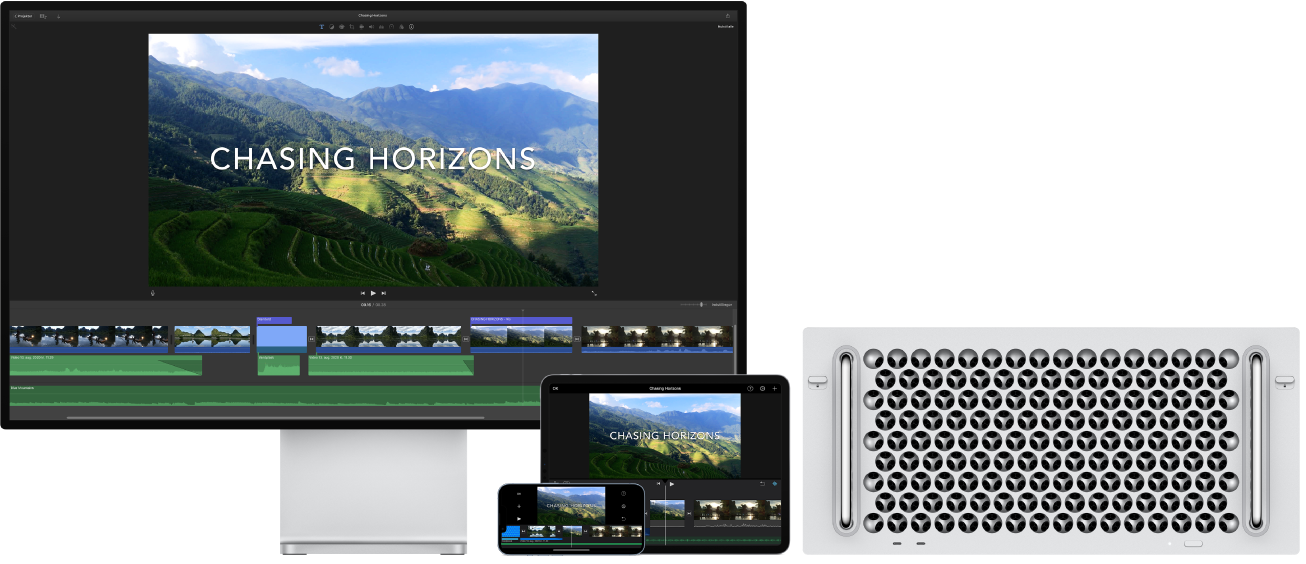The height and width of the screenshot is (564, 1306).
Task: Open Color Correction palette icon on Mac
Action: (342, 27)
